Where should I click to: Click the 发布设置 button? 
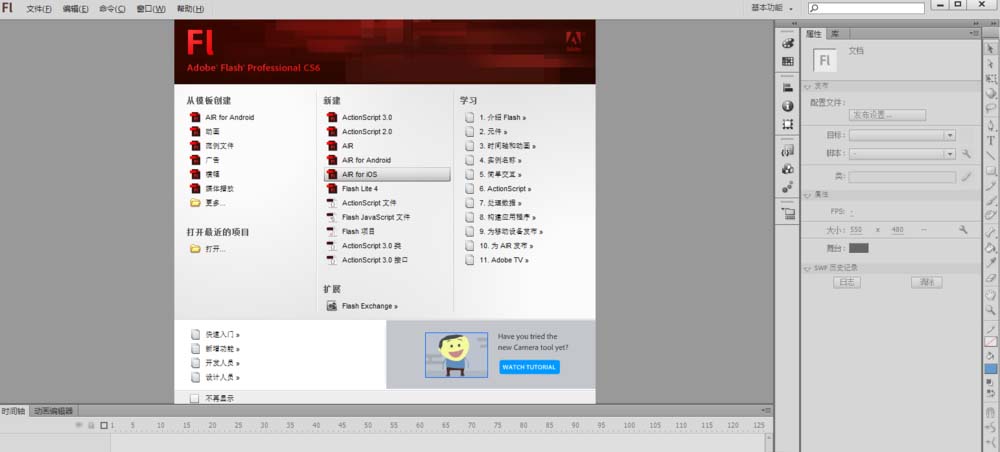(887, 115)
